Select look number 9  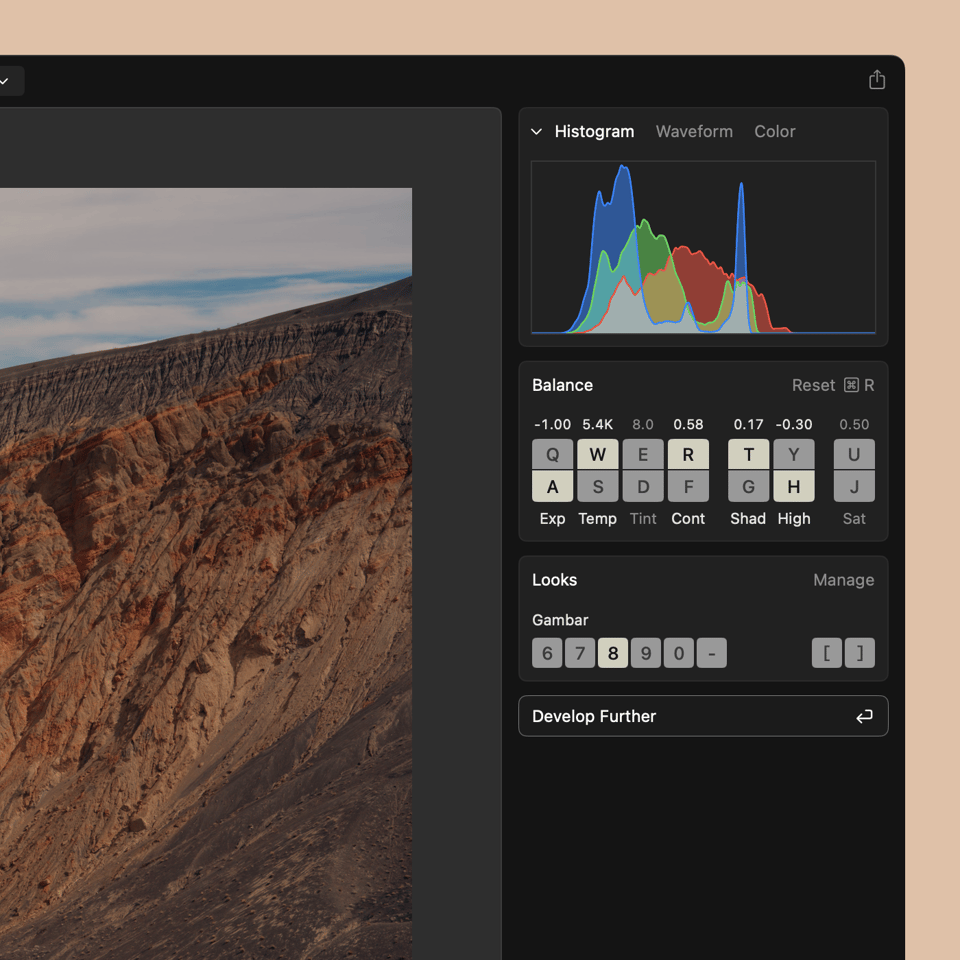click(646, 653)
